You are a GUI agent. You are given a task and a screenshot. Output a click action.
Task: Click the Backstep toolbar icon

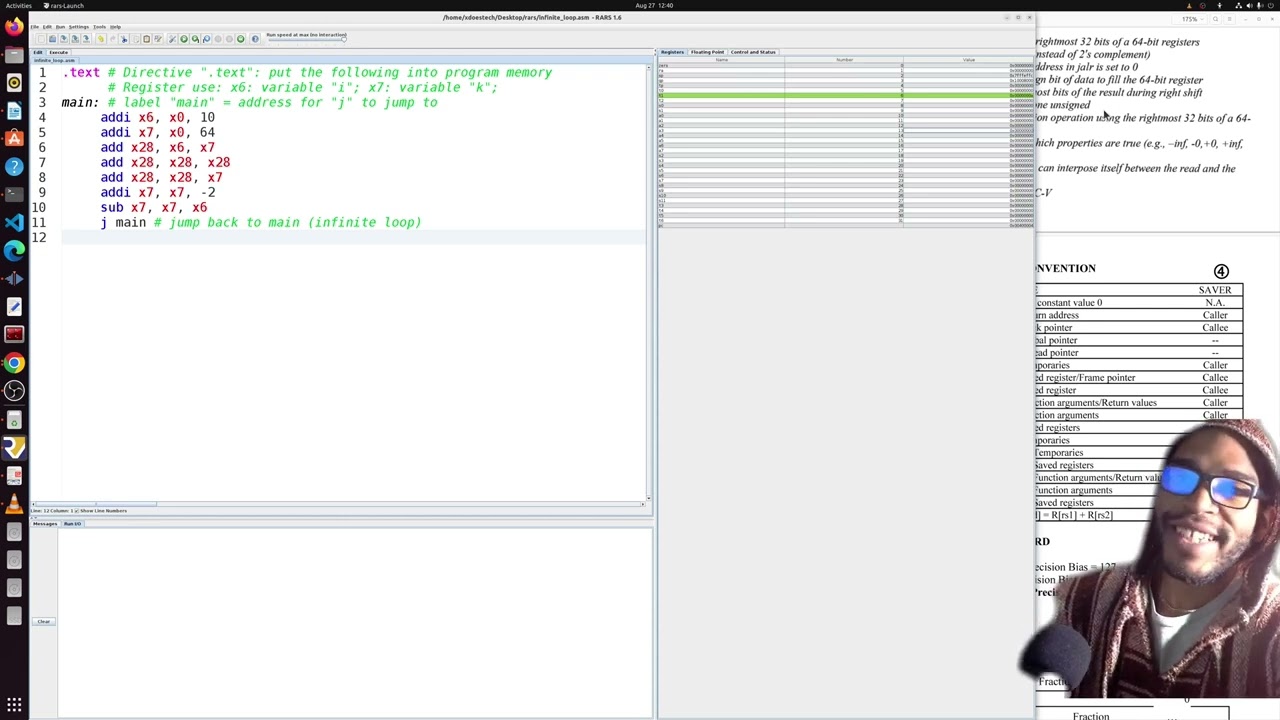(x=206, y=39)
